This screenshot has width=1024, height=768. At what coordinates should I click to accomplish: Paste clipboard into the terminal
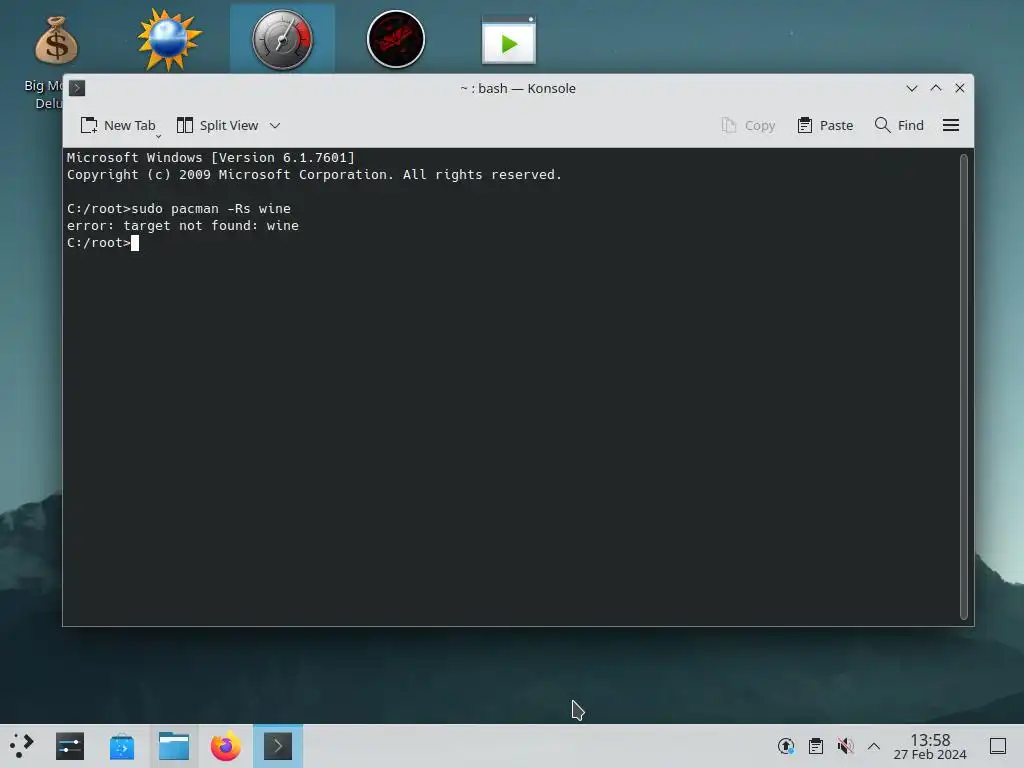click(x=825, y=125)
